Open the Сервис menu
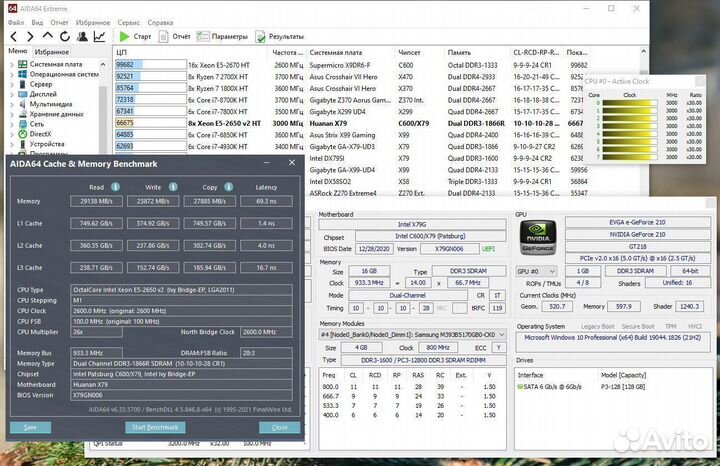This screenshot has height=466, width=720. tap(129, 22)
